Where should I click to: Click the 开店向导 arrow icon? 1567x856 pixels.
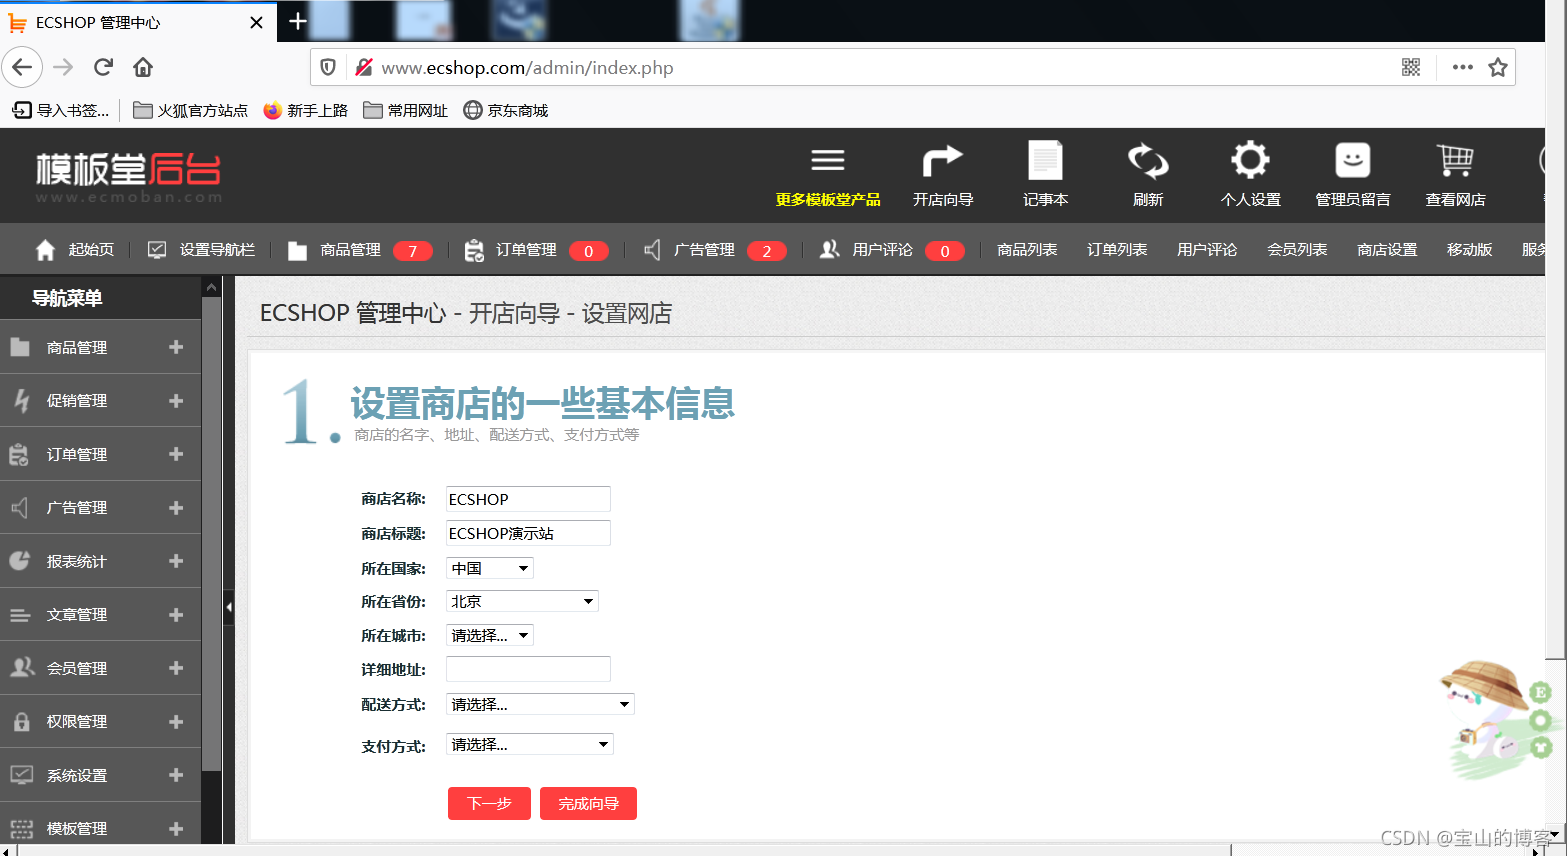(942, 161)
